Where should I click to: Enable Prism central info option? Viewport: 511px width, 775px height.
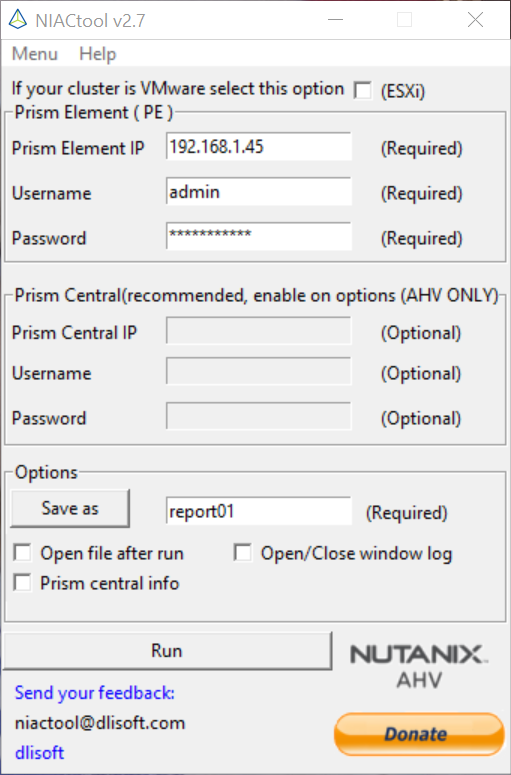coord(23,583)
